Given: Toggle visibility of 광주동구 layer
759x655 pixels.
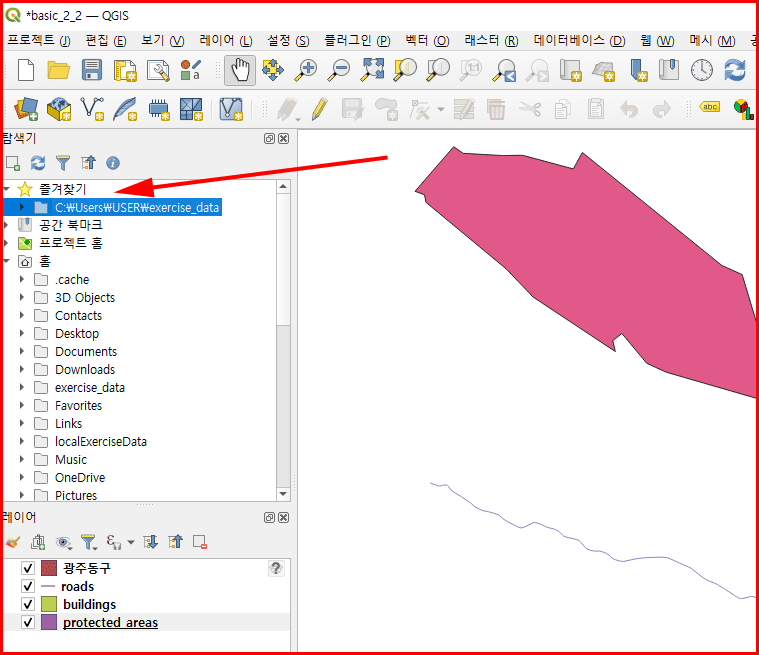Looking at the screenshot, I should [28, 568].
